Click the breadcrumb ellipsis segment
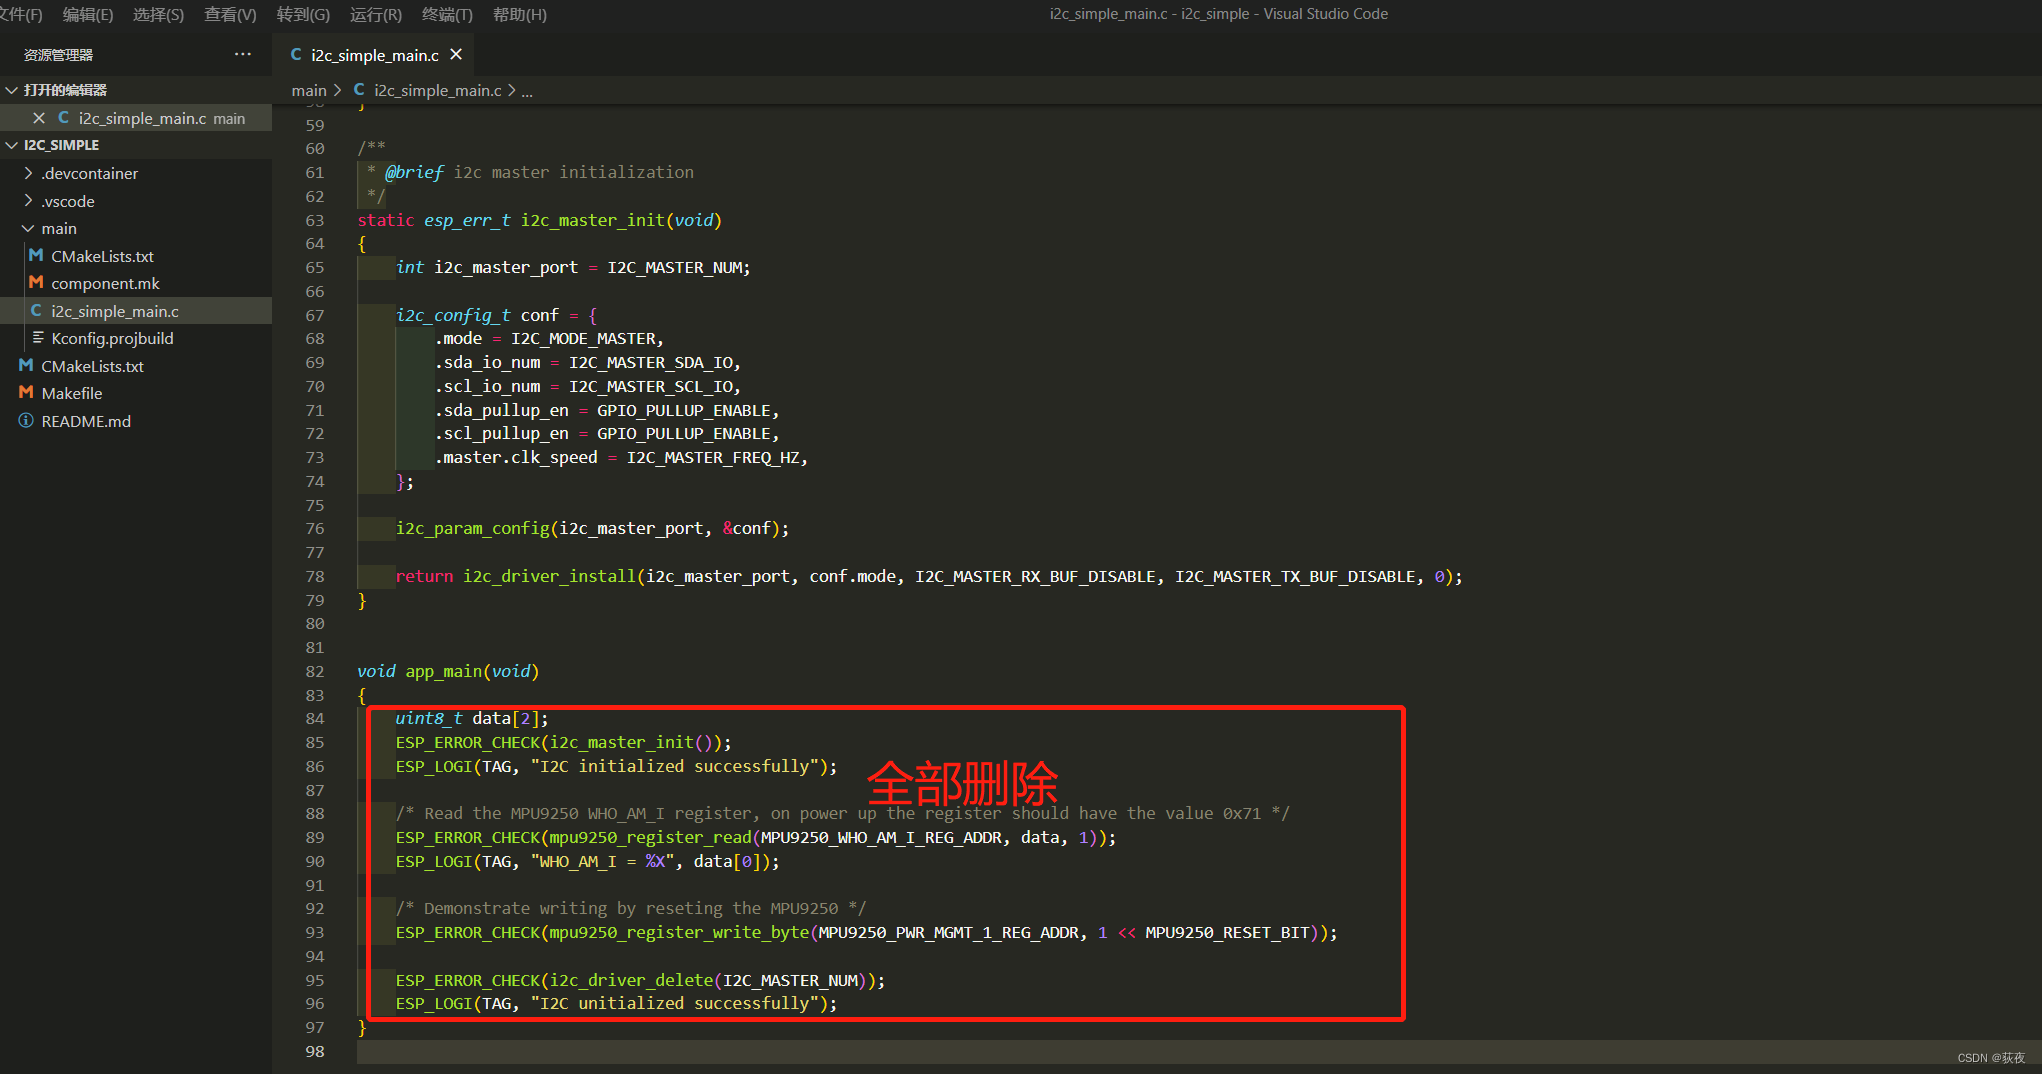 (x=527, y=90)
